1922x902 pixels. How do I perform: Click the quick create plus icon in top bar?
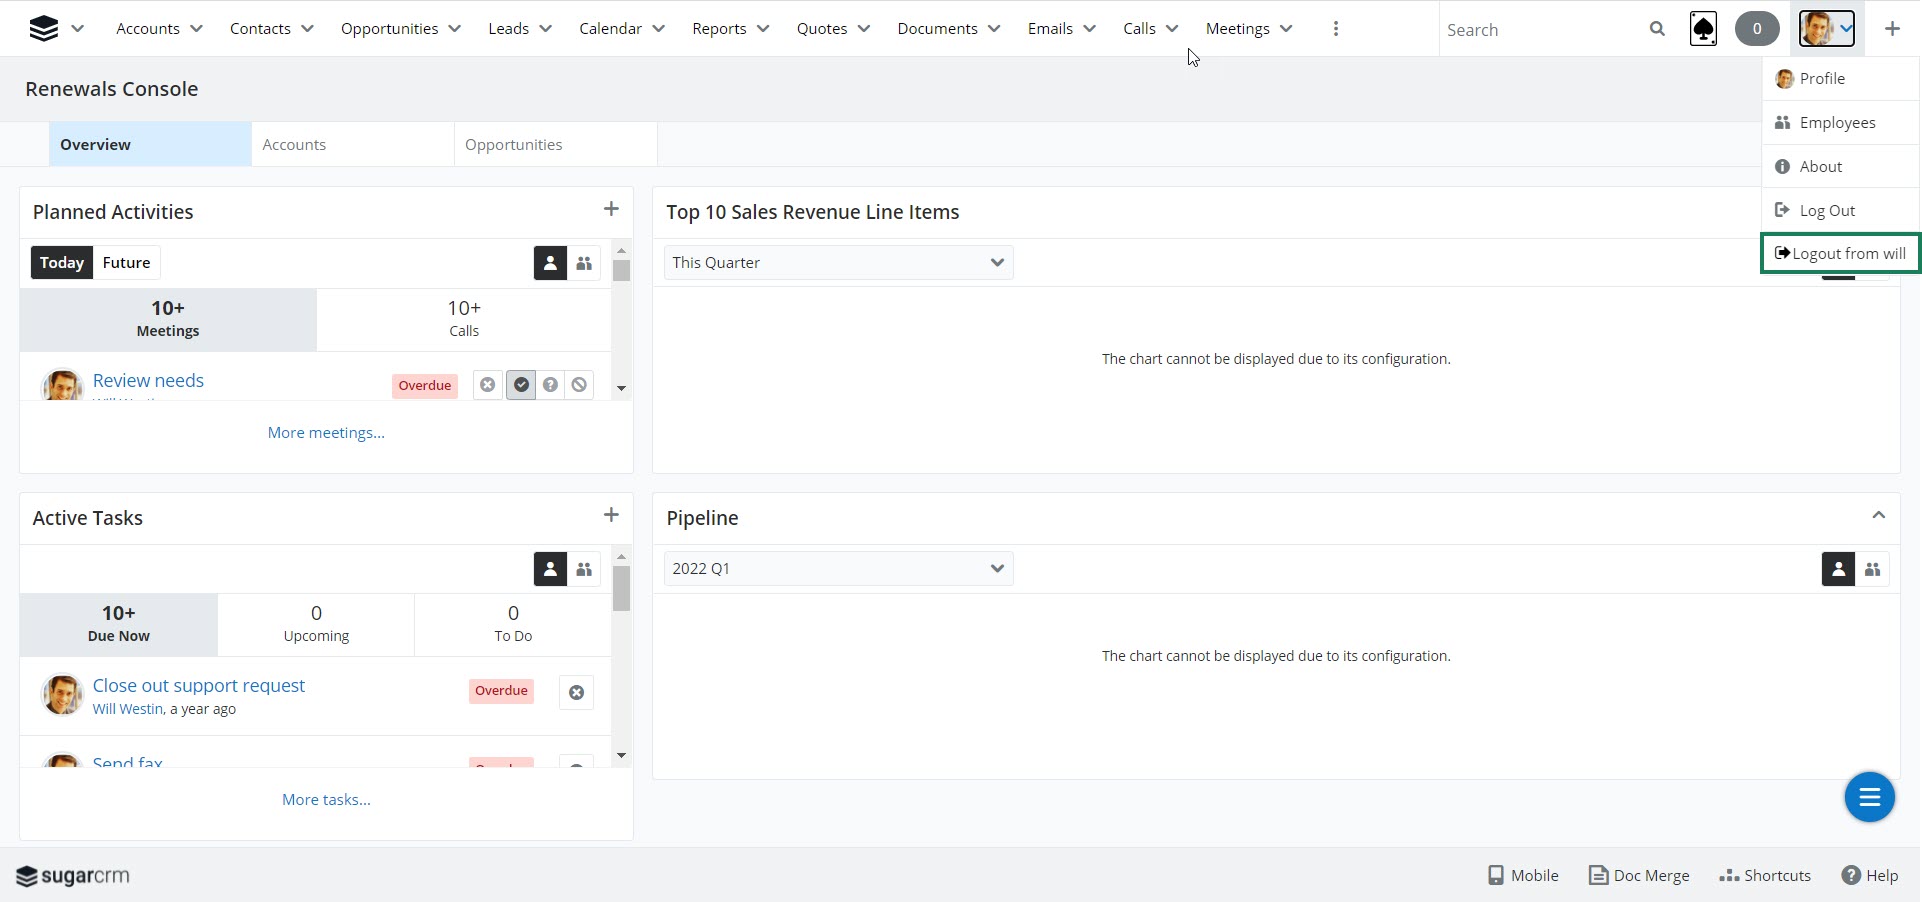click(x=1892, y=29)
